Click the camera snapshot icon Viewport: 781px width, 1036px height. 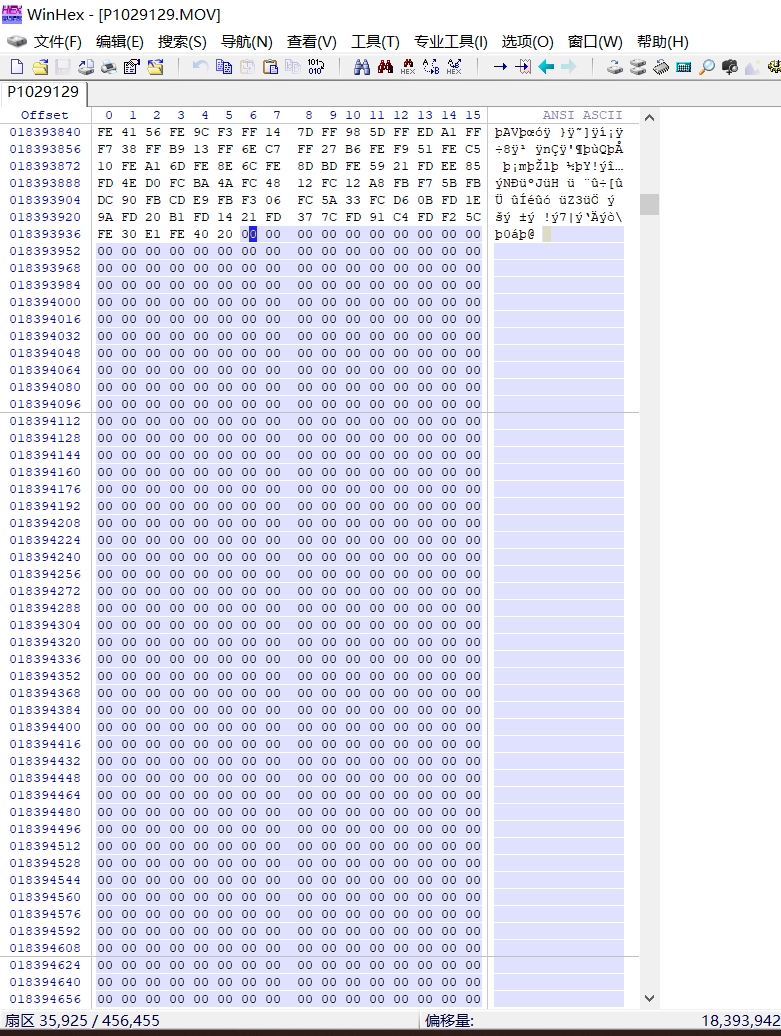pos(729,67)
